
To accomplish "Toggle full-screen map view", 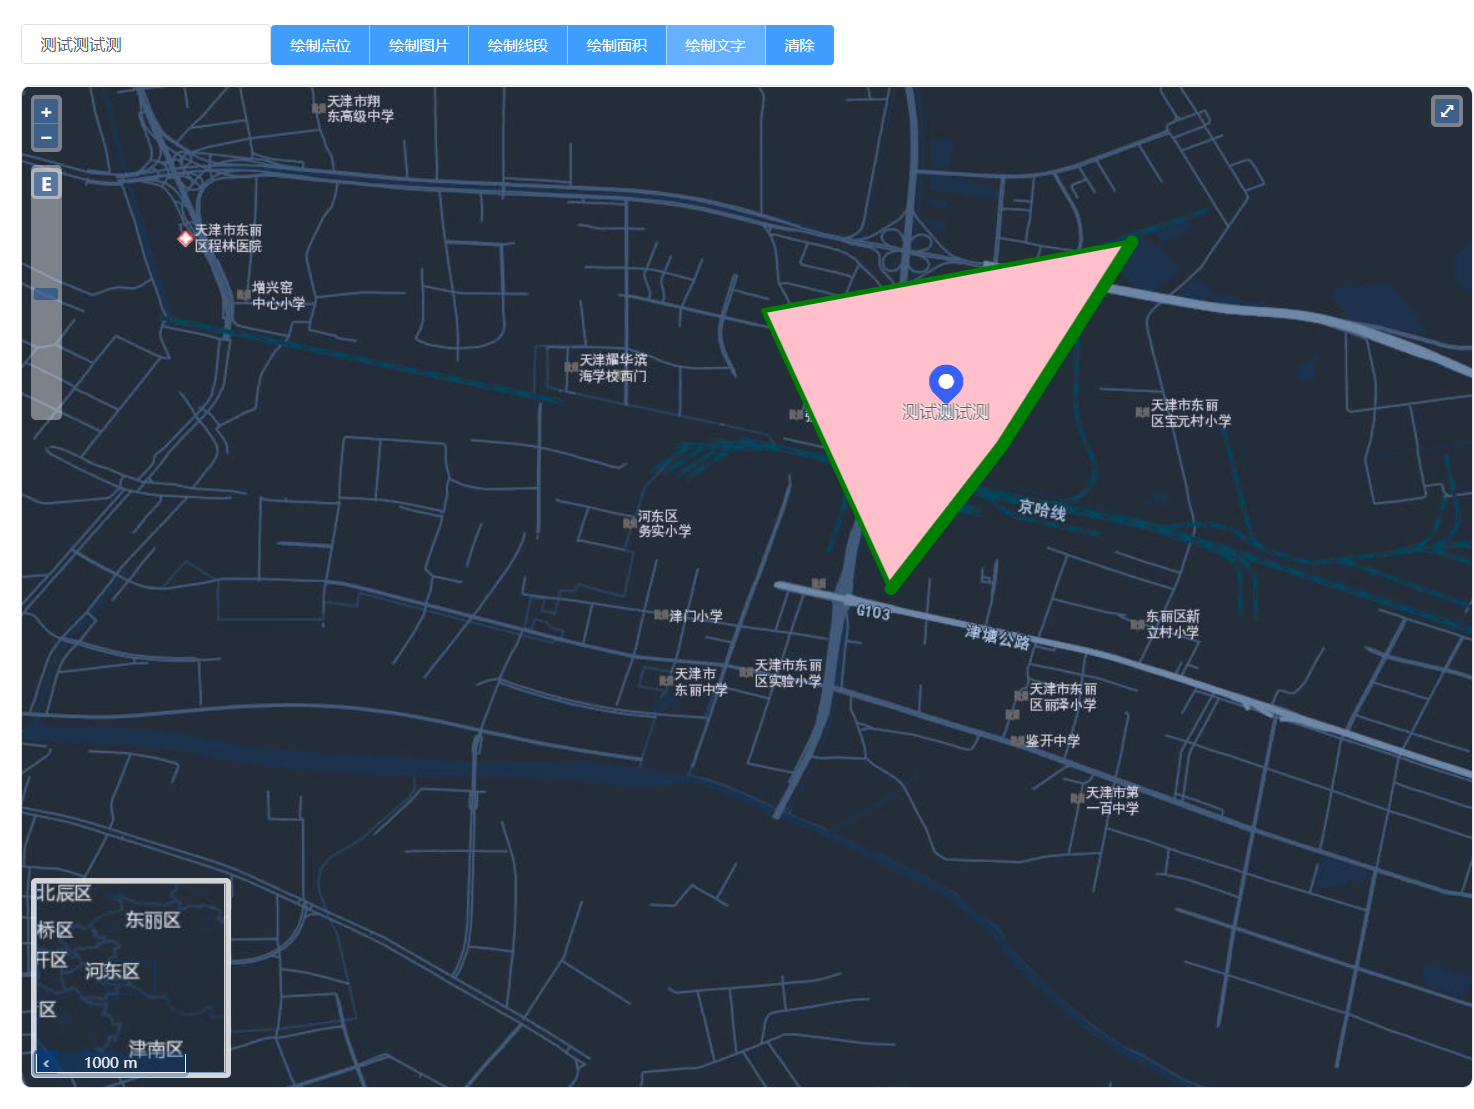I will click(x=1447, y=111).
